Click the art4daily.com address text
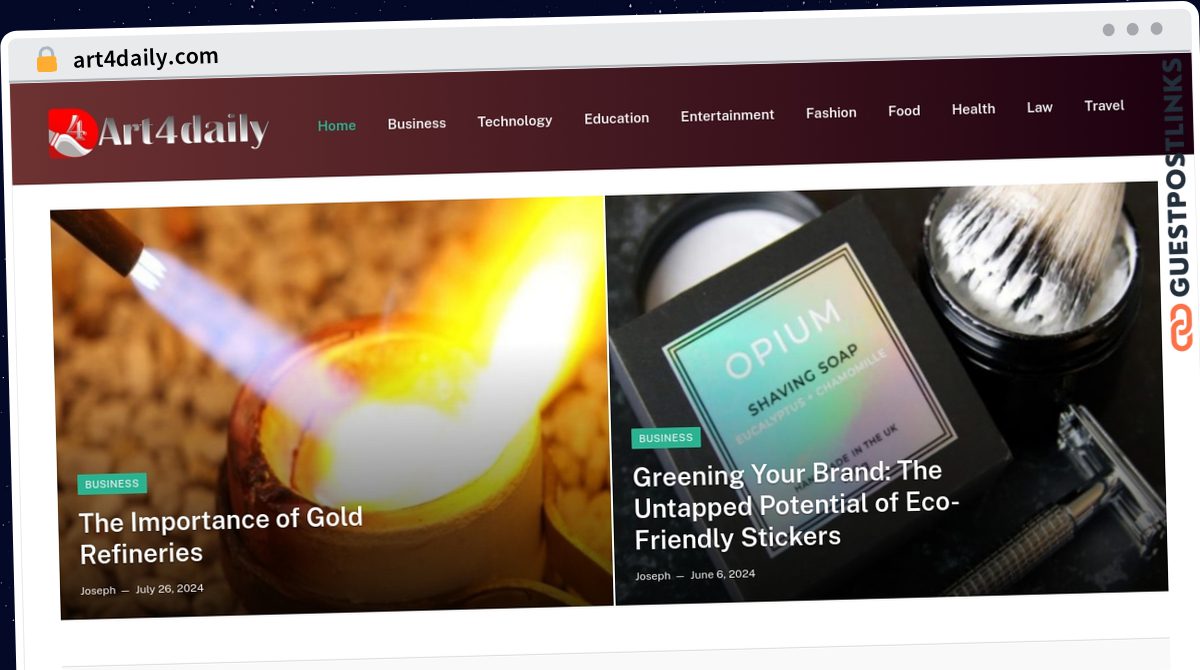Screen dimensions: 1200x670 (x=146, y=58)
